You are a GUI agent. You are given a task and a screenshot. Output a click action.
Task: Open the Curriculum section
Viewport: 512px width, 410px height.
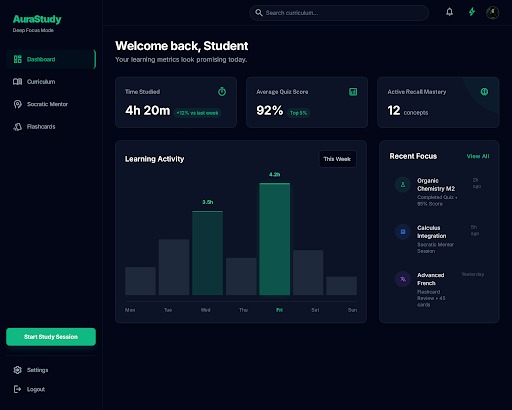tap(51, 82)
